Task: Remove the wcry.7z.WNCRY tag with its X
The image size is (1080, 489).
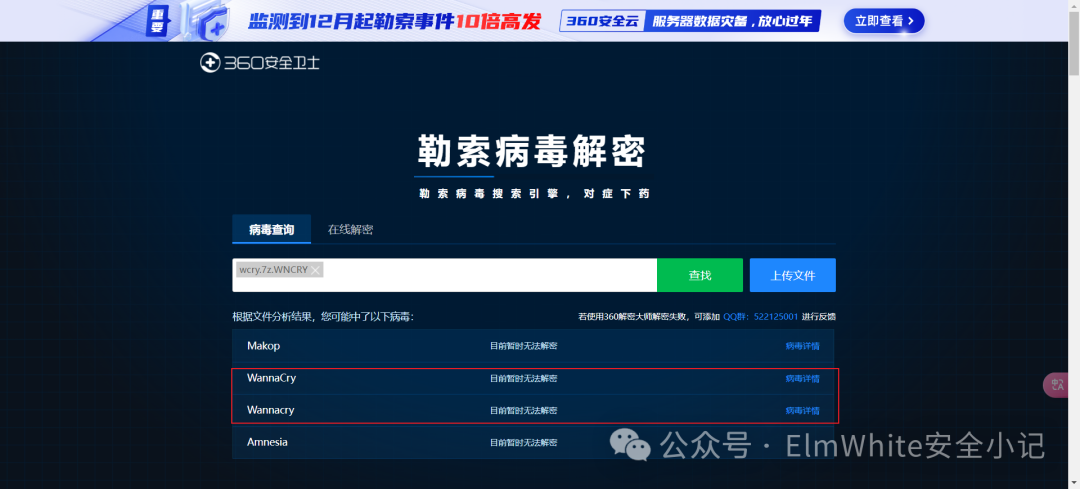Action: click(315, 270)
